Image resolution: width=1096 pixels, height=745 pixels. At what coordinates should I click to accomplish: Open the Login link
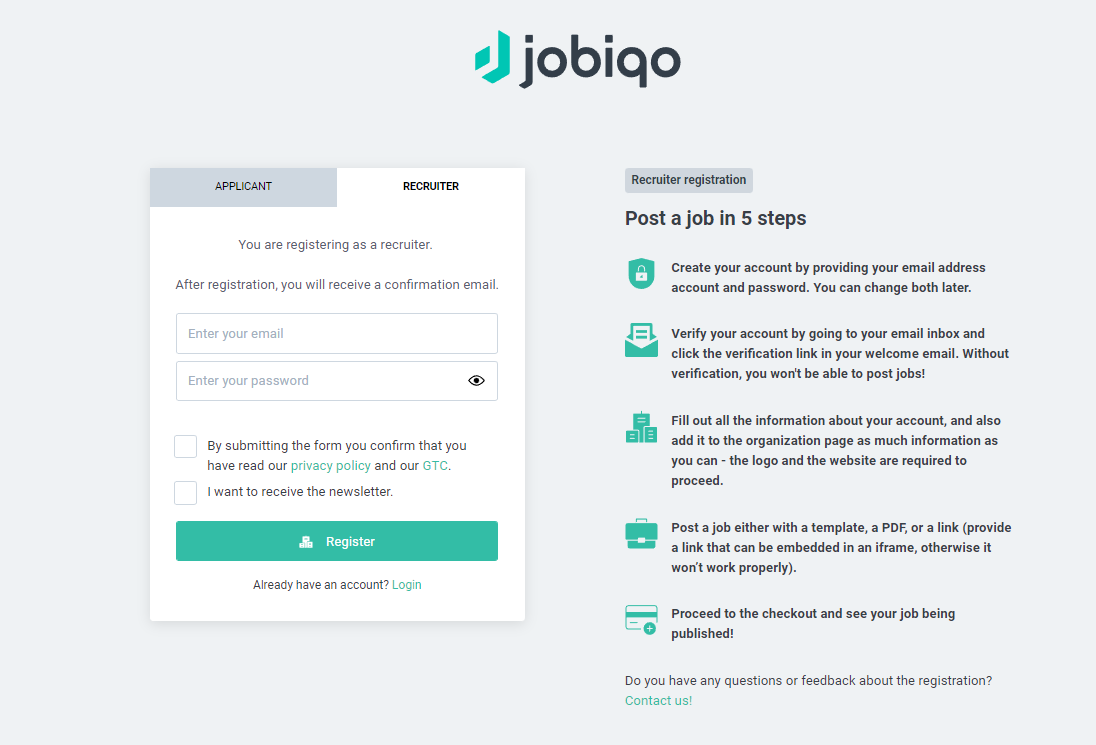[407, 585]
